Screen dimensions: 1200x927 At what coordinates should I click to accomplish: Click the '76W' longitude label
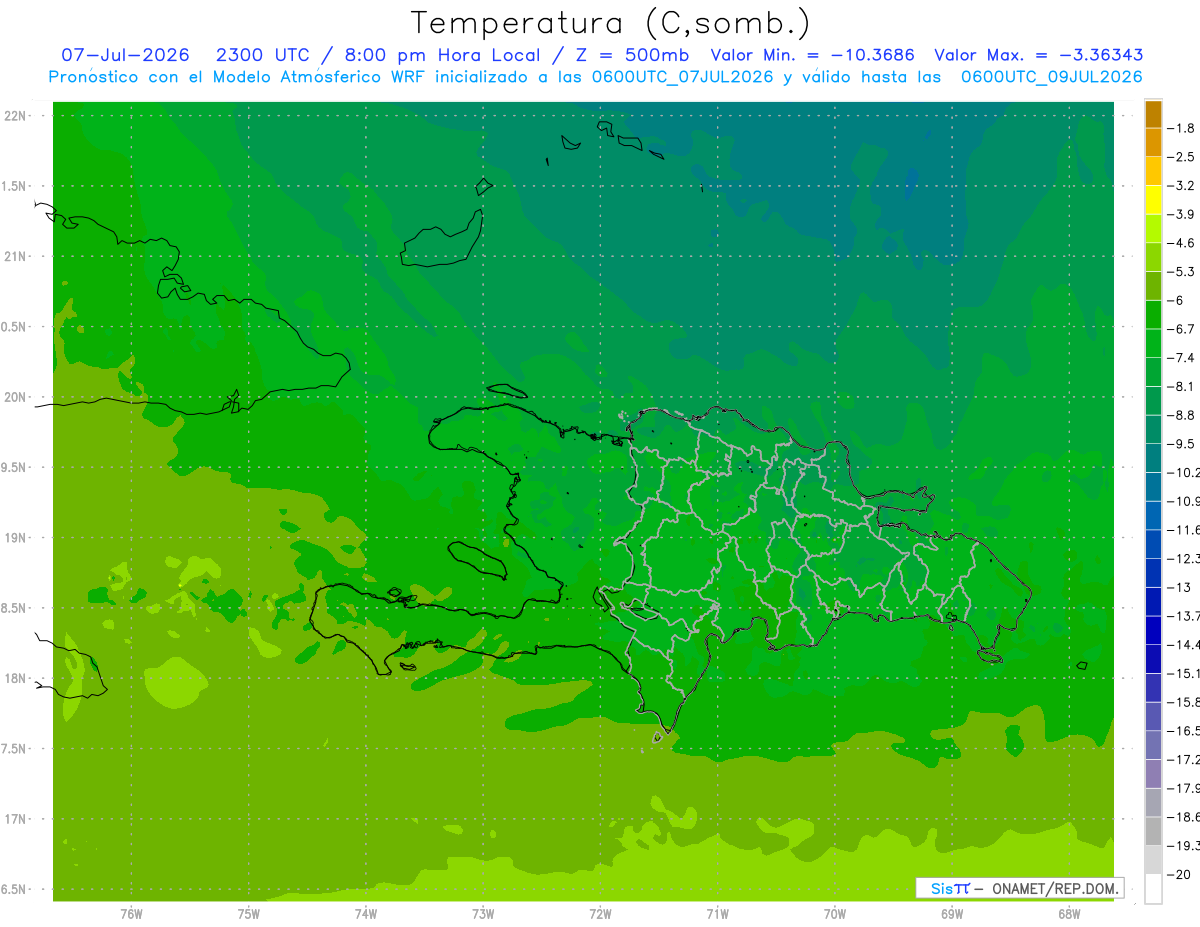click(x=131, y=914)
